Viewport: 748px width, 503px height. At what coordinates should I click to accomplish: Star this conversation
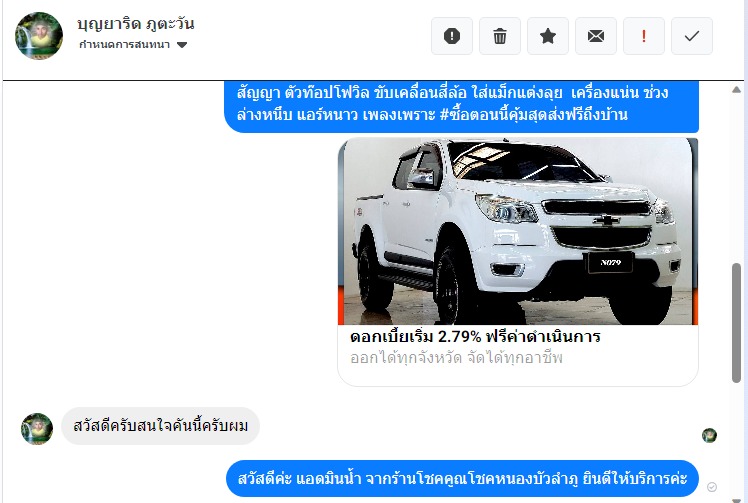[x=548, y=36]
